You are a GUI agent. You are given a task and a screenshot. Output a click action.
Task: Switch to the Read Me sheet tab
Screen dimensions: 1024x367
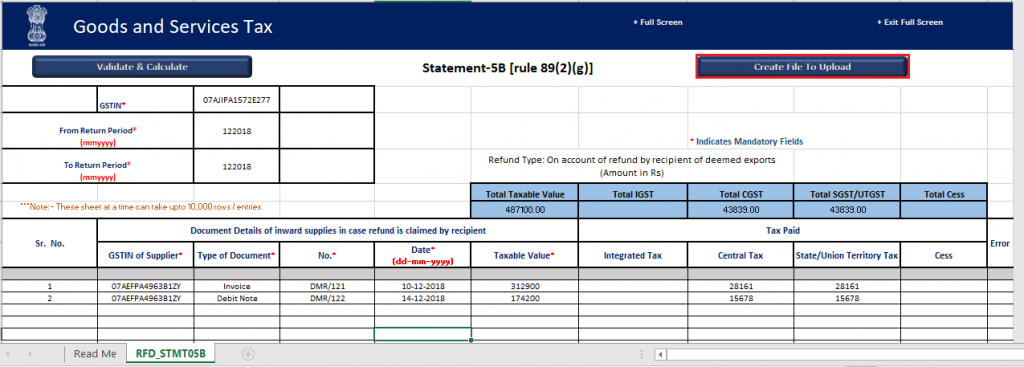click(95, 353)
